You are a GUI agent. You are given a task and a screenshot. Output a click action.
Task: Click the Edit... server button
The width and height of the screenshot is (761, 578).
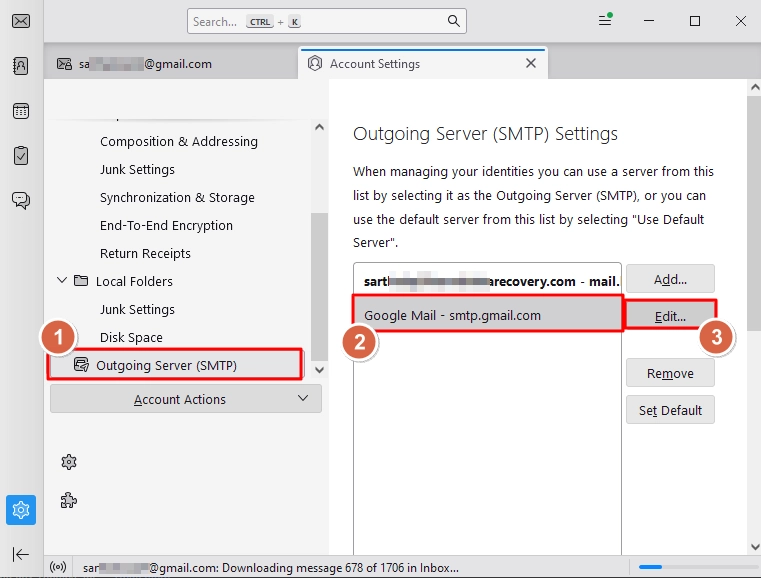point(670,315)
